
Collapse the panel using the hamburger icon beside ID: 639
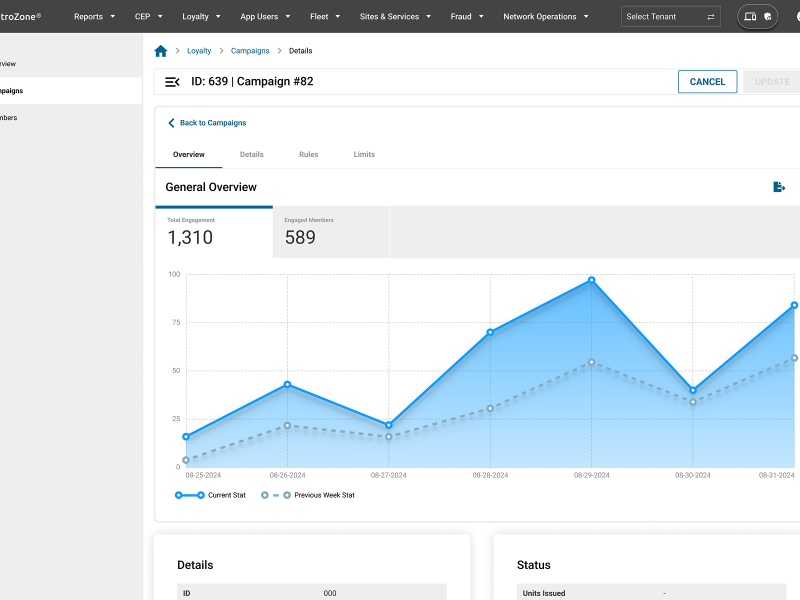pos(172,82)
